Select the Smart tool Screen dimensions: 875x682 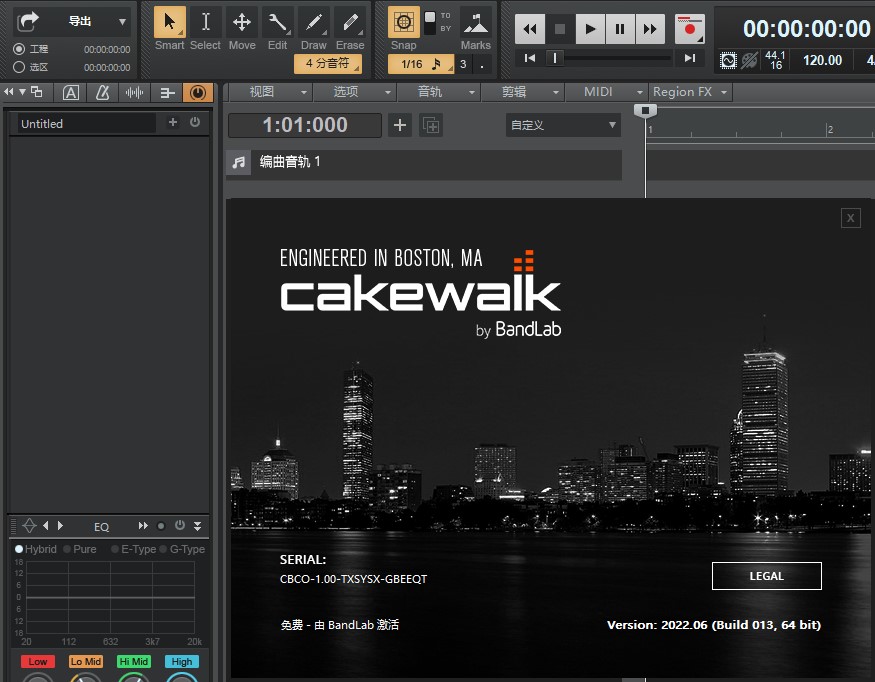click(x=170, y=22)
